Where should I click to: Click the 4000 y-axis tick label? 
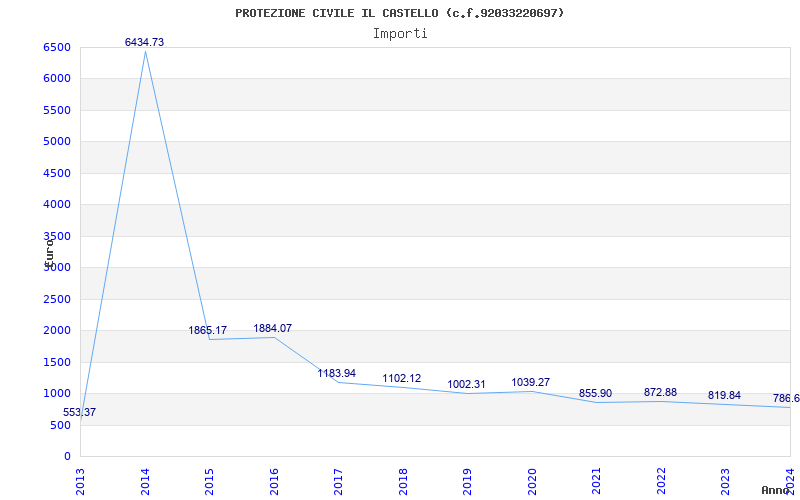(x=57, y=205)
